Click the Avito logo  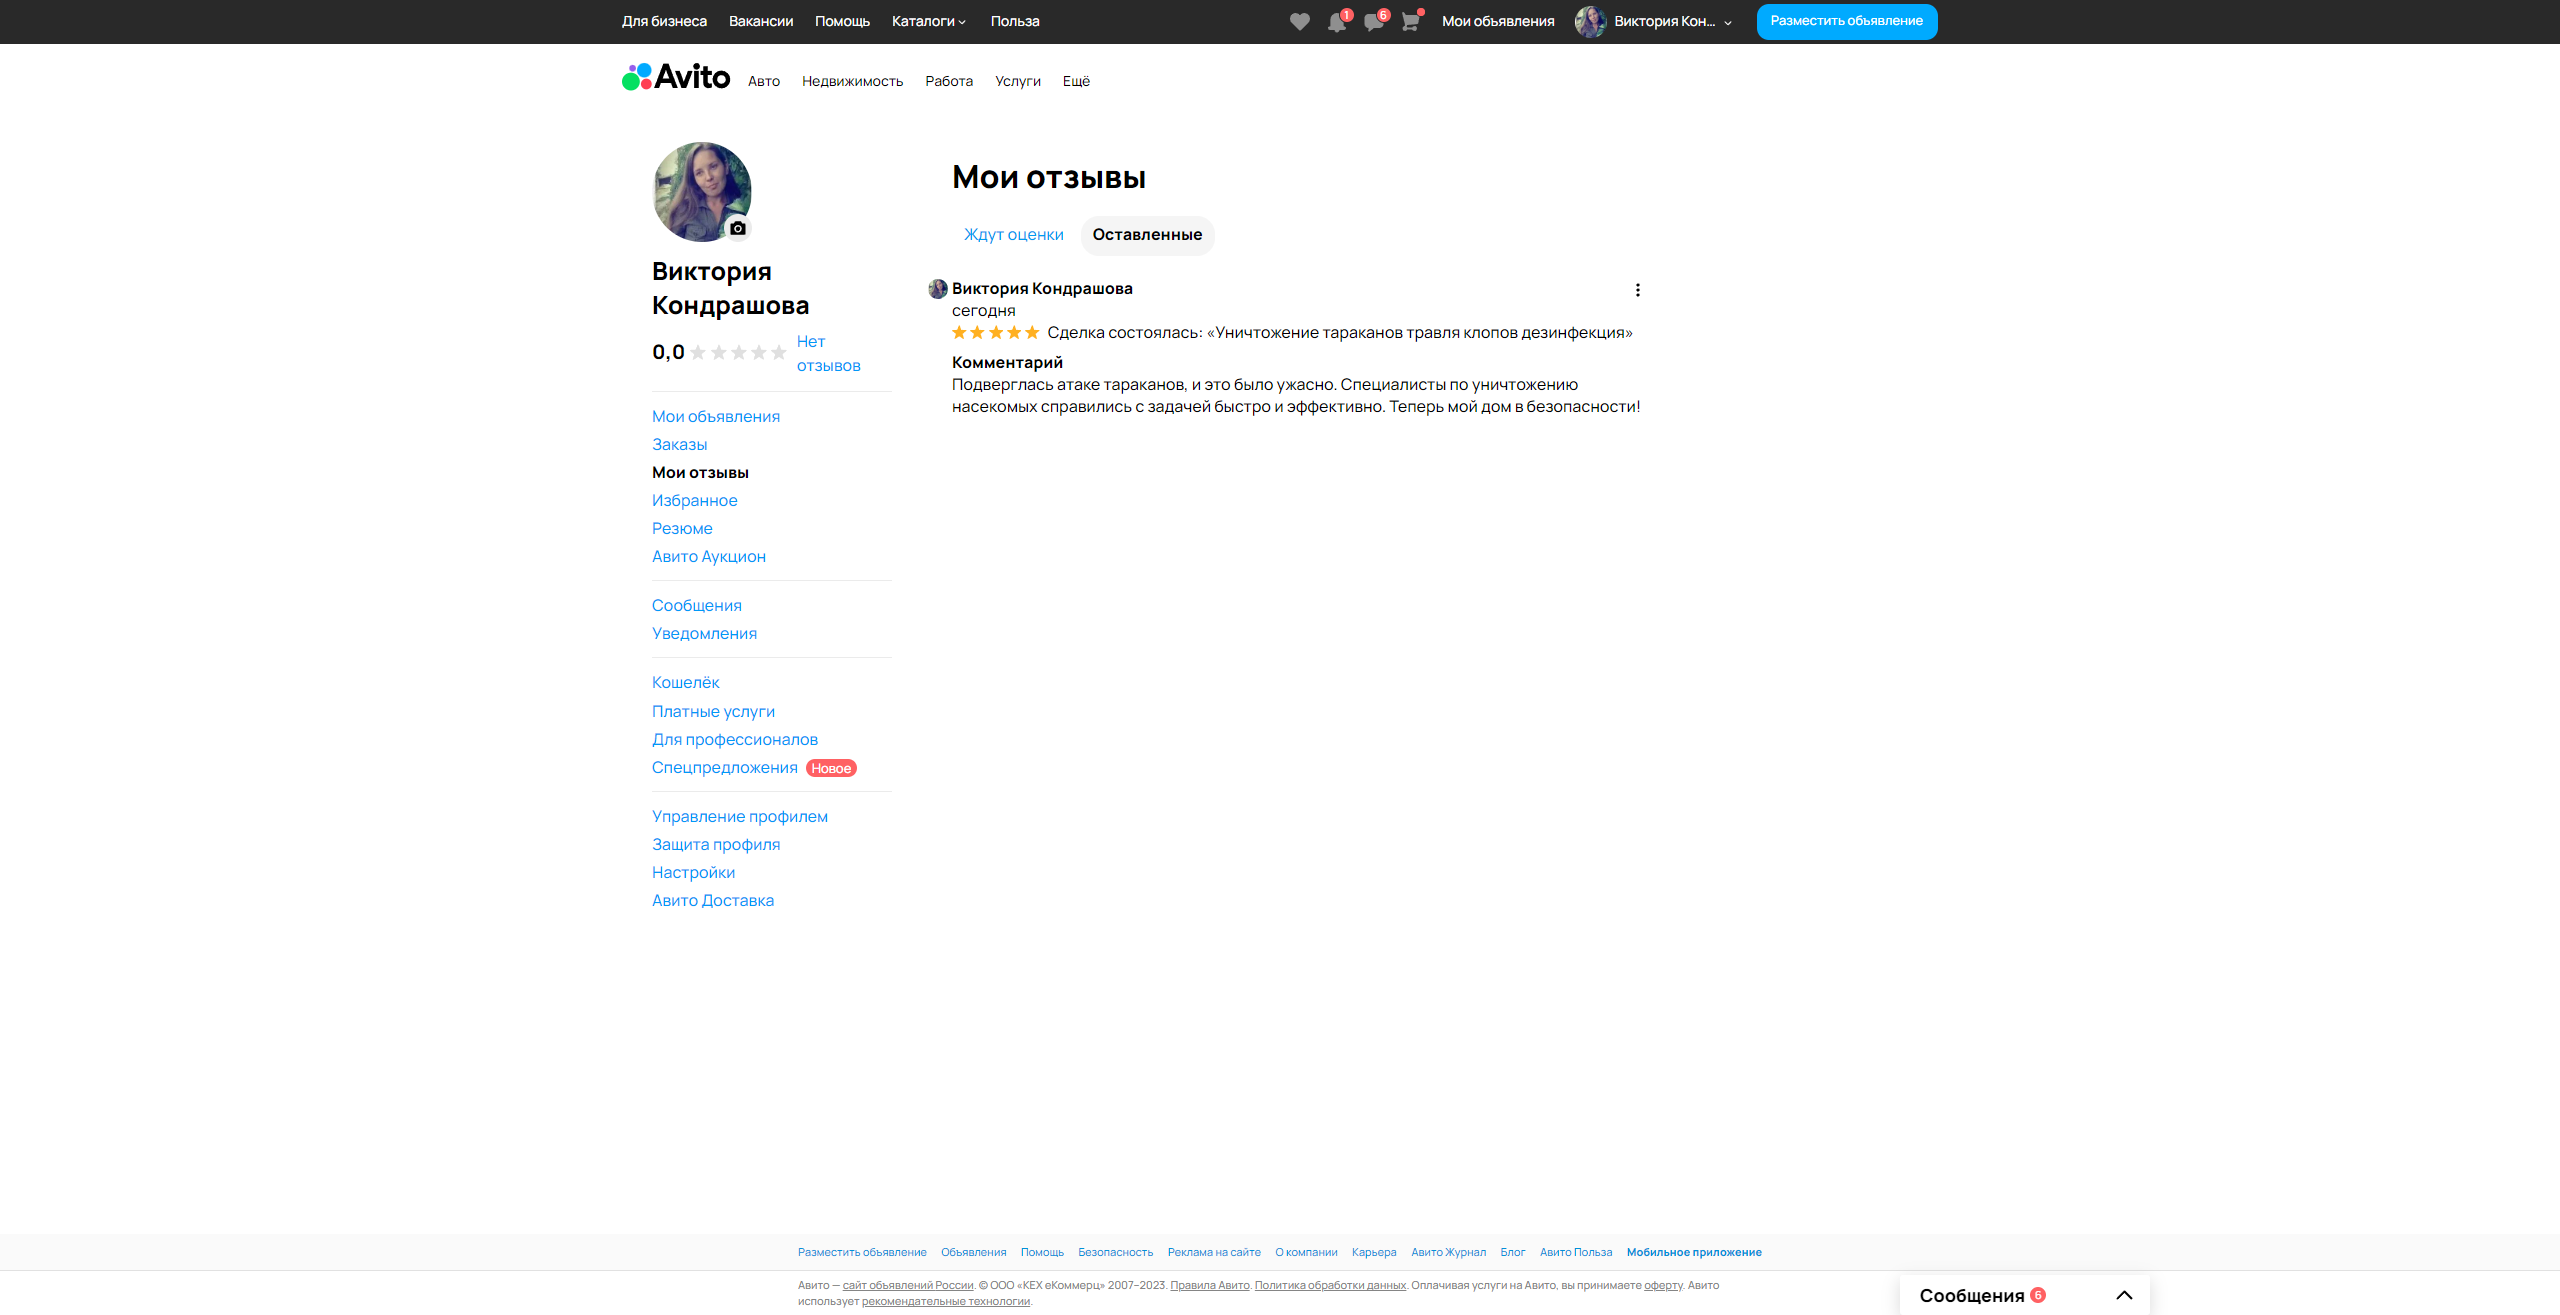(676, 77)
